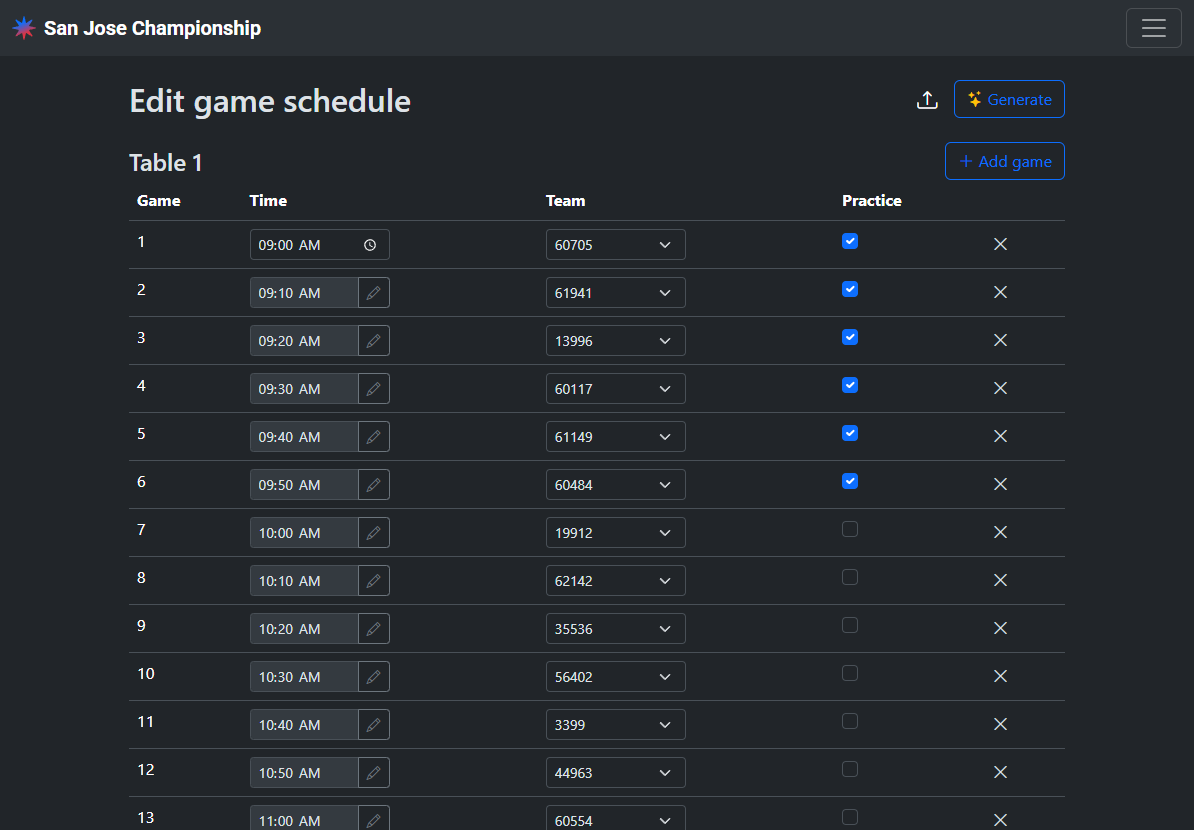
Task: Click pencil icon beside 10:40 AM time
Action: pyautogui.click(x=374, y=725)
